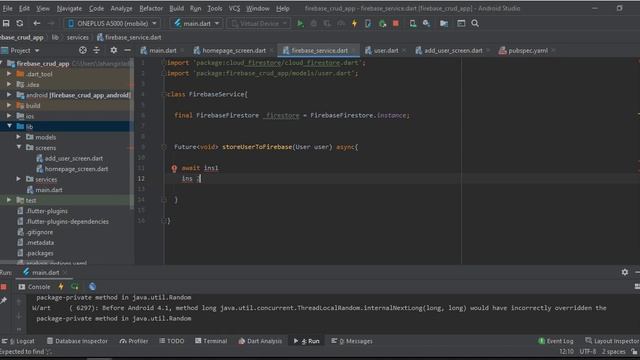Open the Virtual Device dropdown
640x360 pixels.
[x=259, y=24]
